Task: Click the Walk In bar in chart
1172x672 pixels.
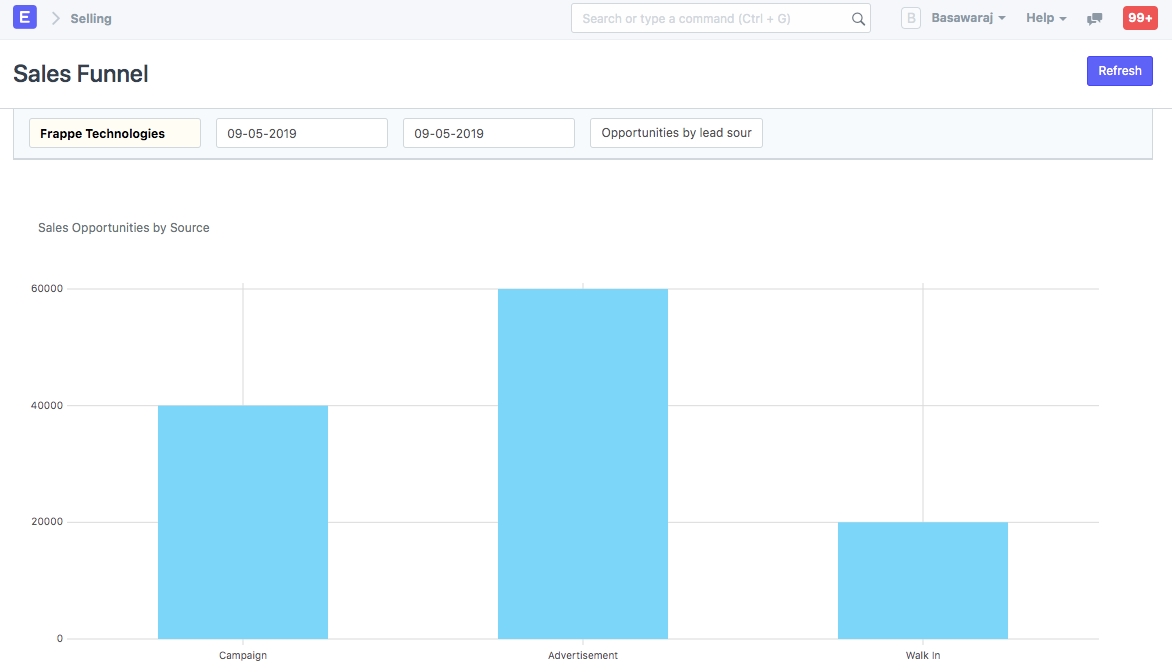Action: 922,580
